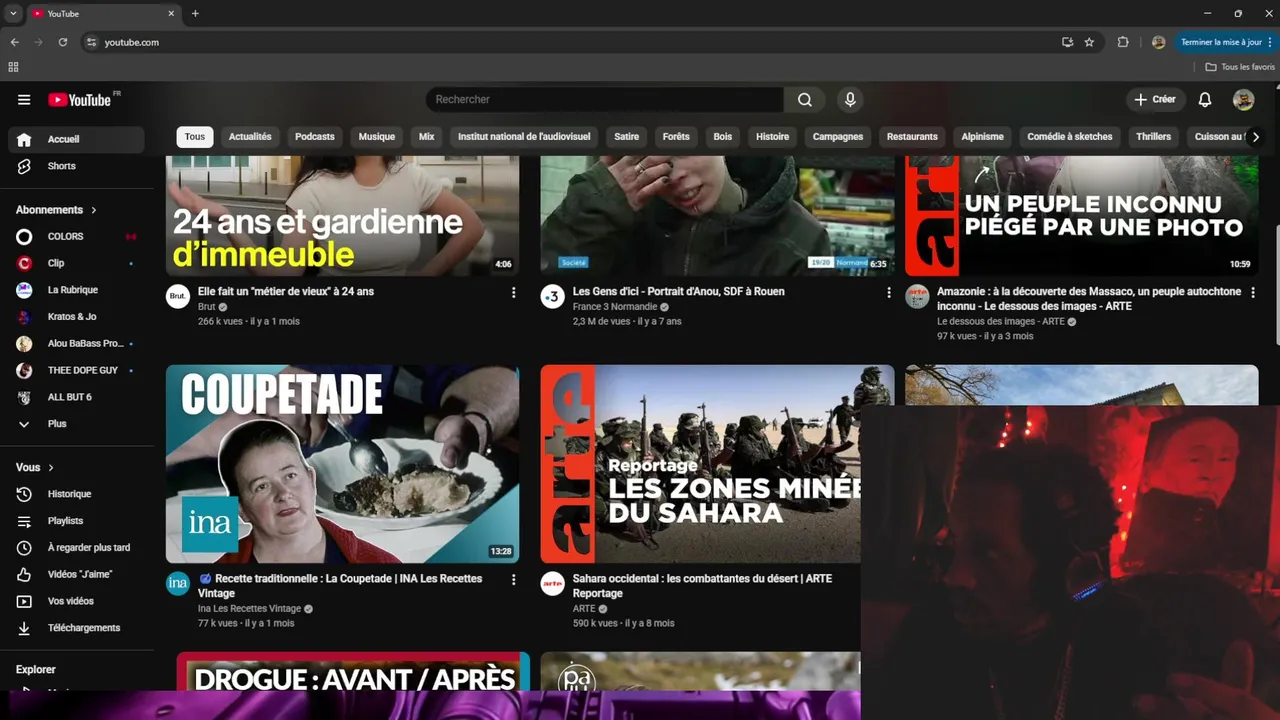This screenshot has width=1280, height=720.
Task: Select the Alpinisme filter chip
Action: 983,137
